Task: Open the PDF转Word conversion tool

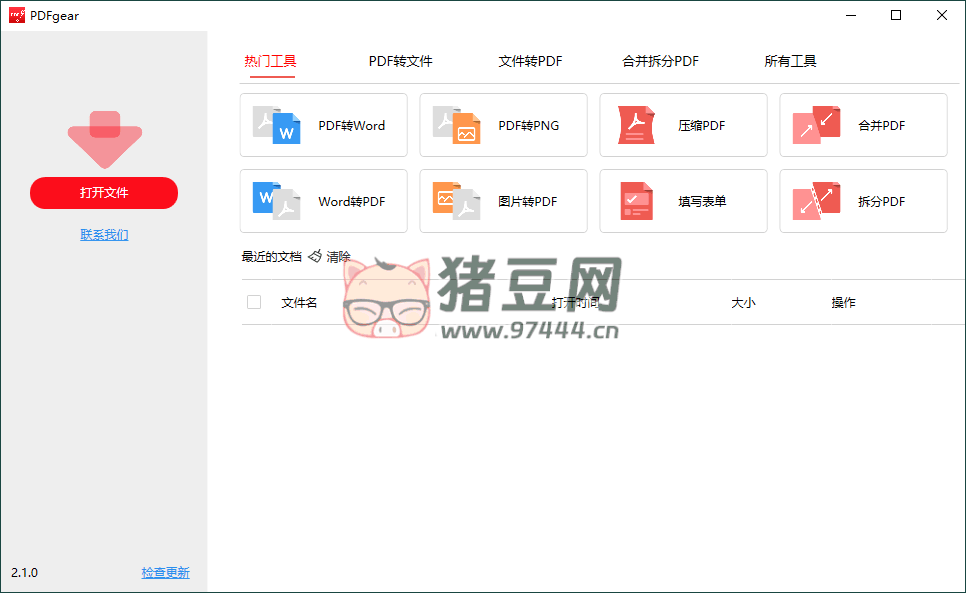Action: click(x=323, y=125)
